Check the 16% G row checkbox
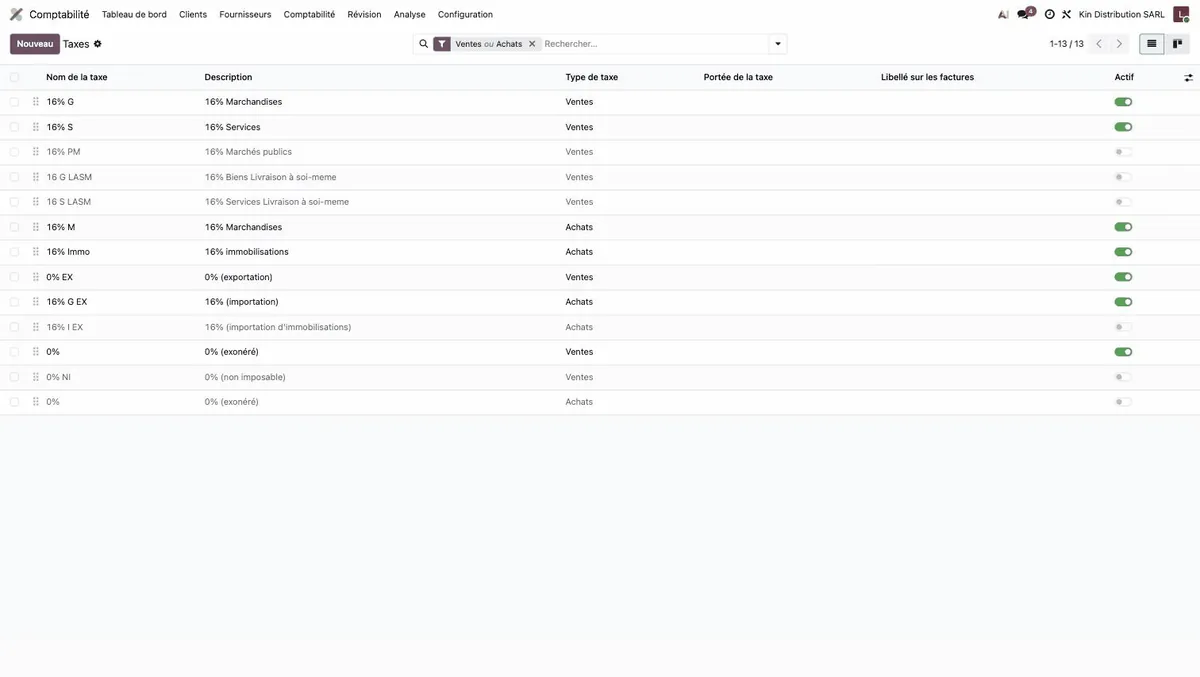 [x=14, y=102]
